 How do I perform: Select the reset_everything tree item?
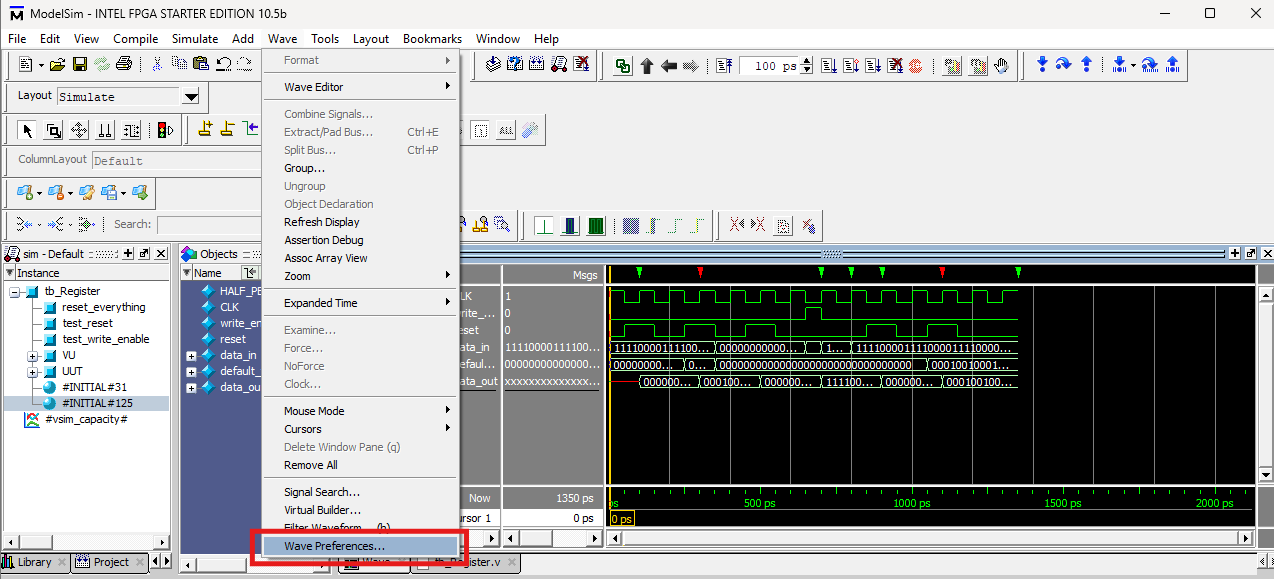click(x=104, y=307)
